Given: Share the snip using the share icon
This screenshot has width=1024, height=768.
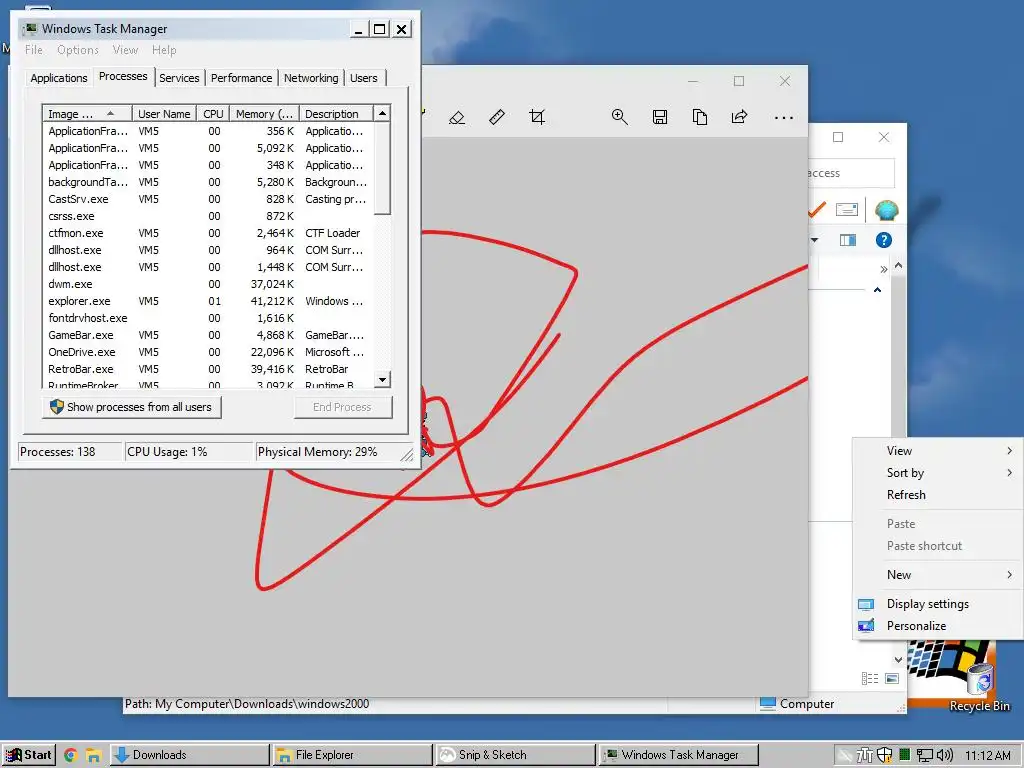Looking at the screenshot, I should pyautogui.click(x=739, y=118).
